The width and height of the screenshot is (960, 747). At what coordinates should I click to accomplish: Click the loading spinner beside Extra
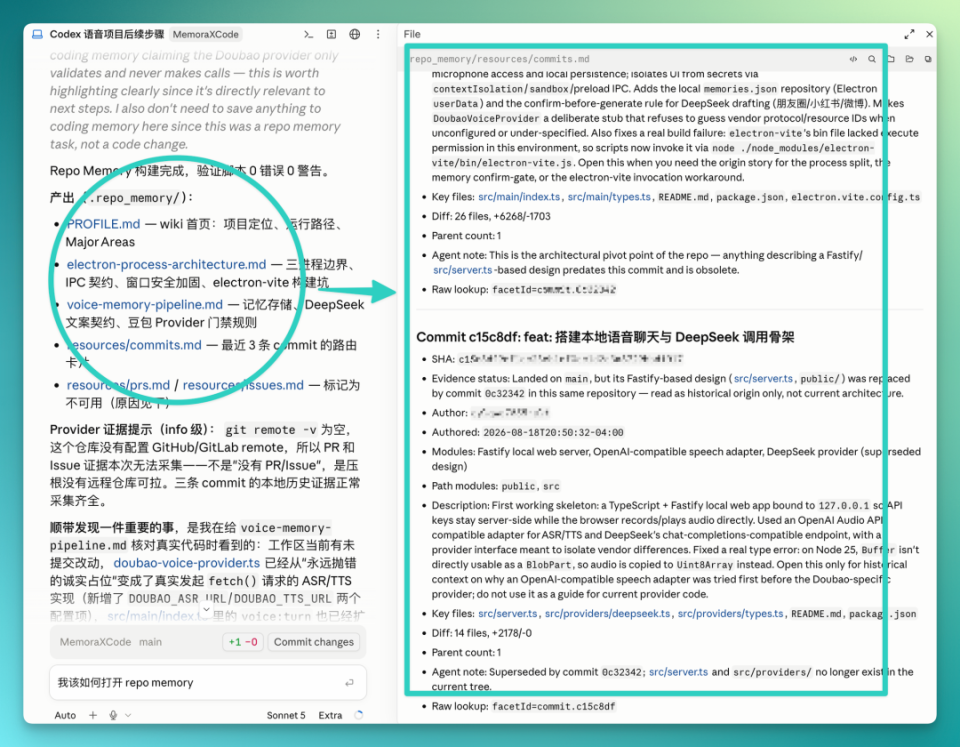click(x=359, y=715)
